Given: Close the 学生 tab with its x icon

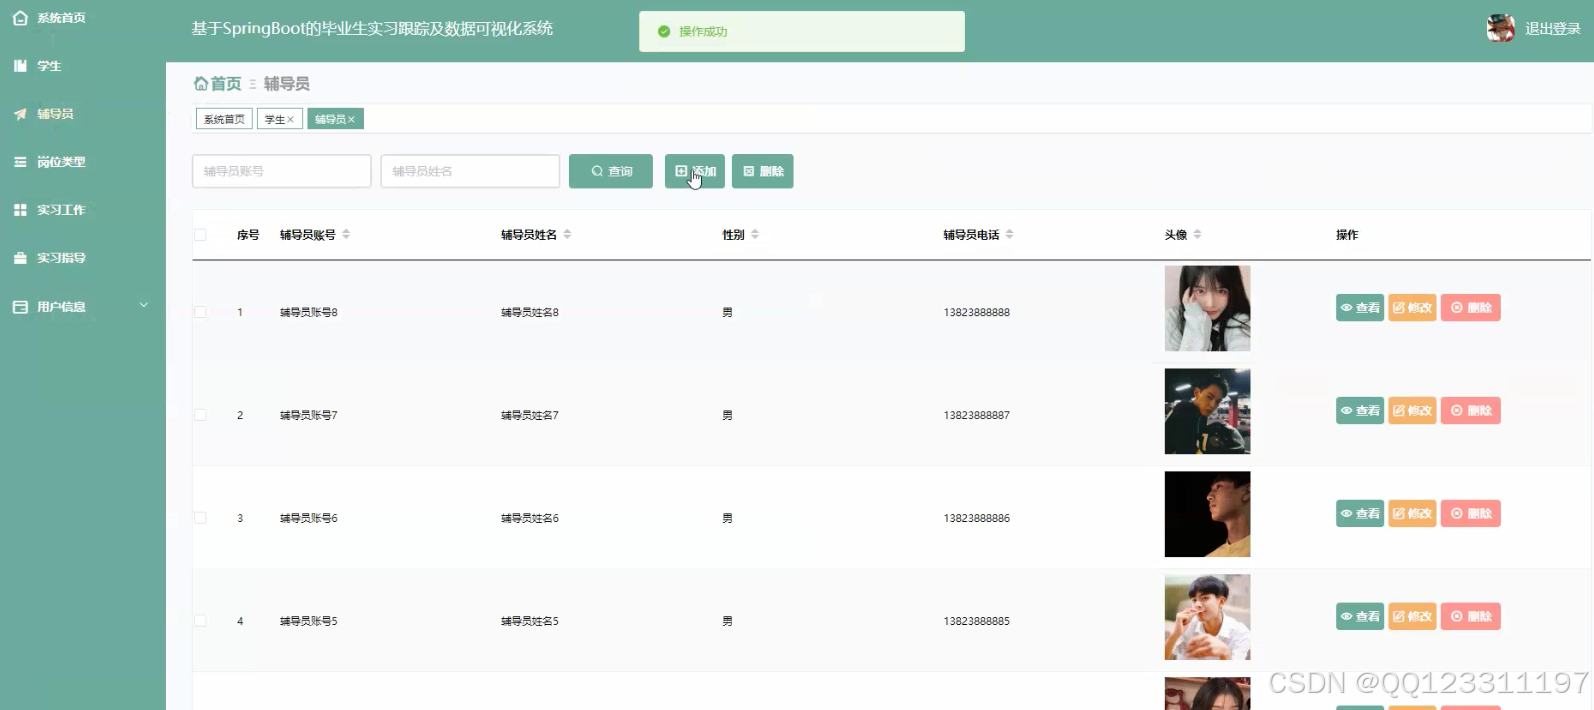Looking at the screenshot, I should point(291,119).
